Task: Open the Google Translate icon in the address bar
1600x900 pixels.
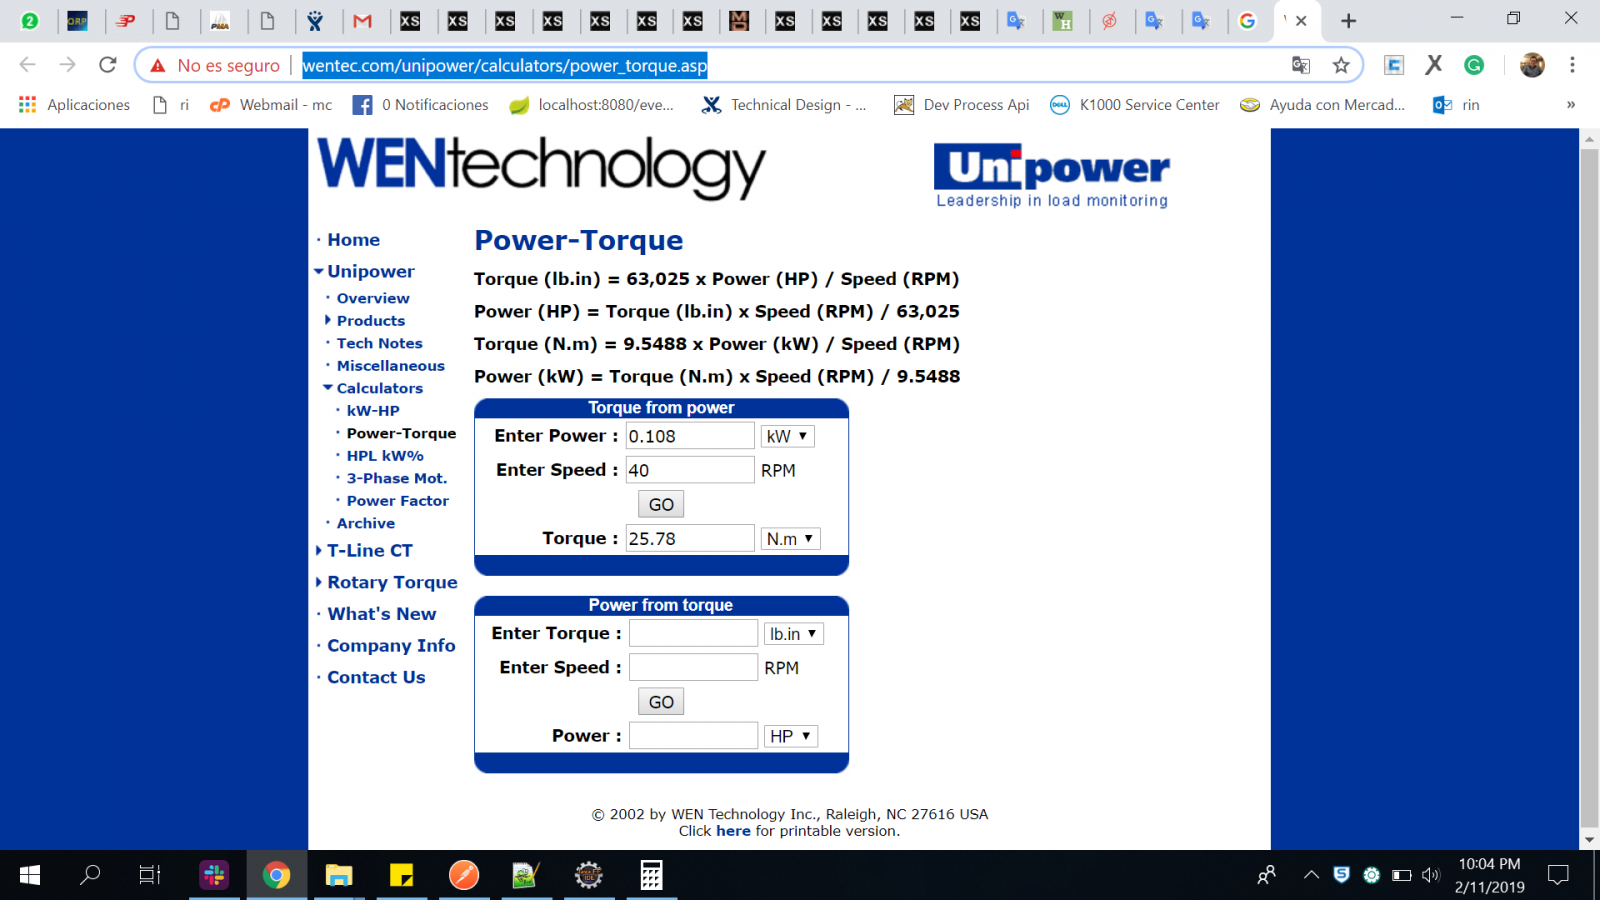Action: tap(1301, 65)
